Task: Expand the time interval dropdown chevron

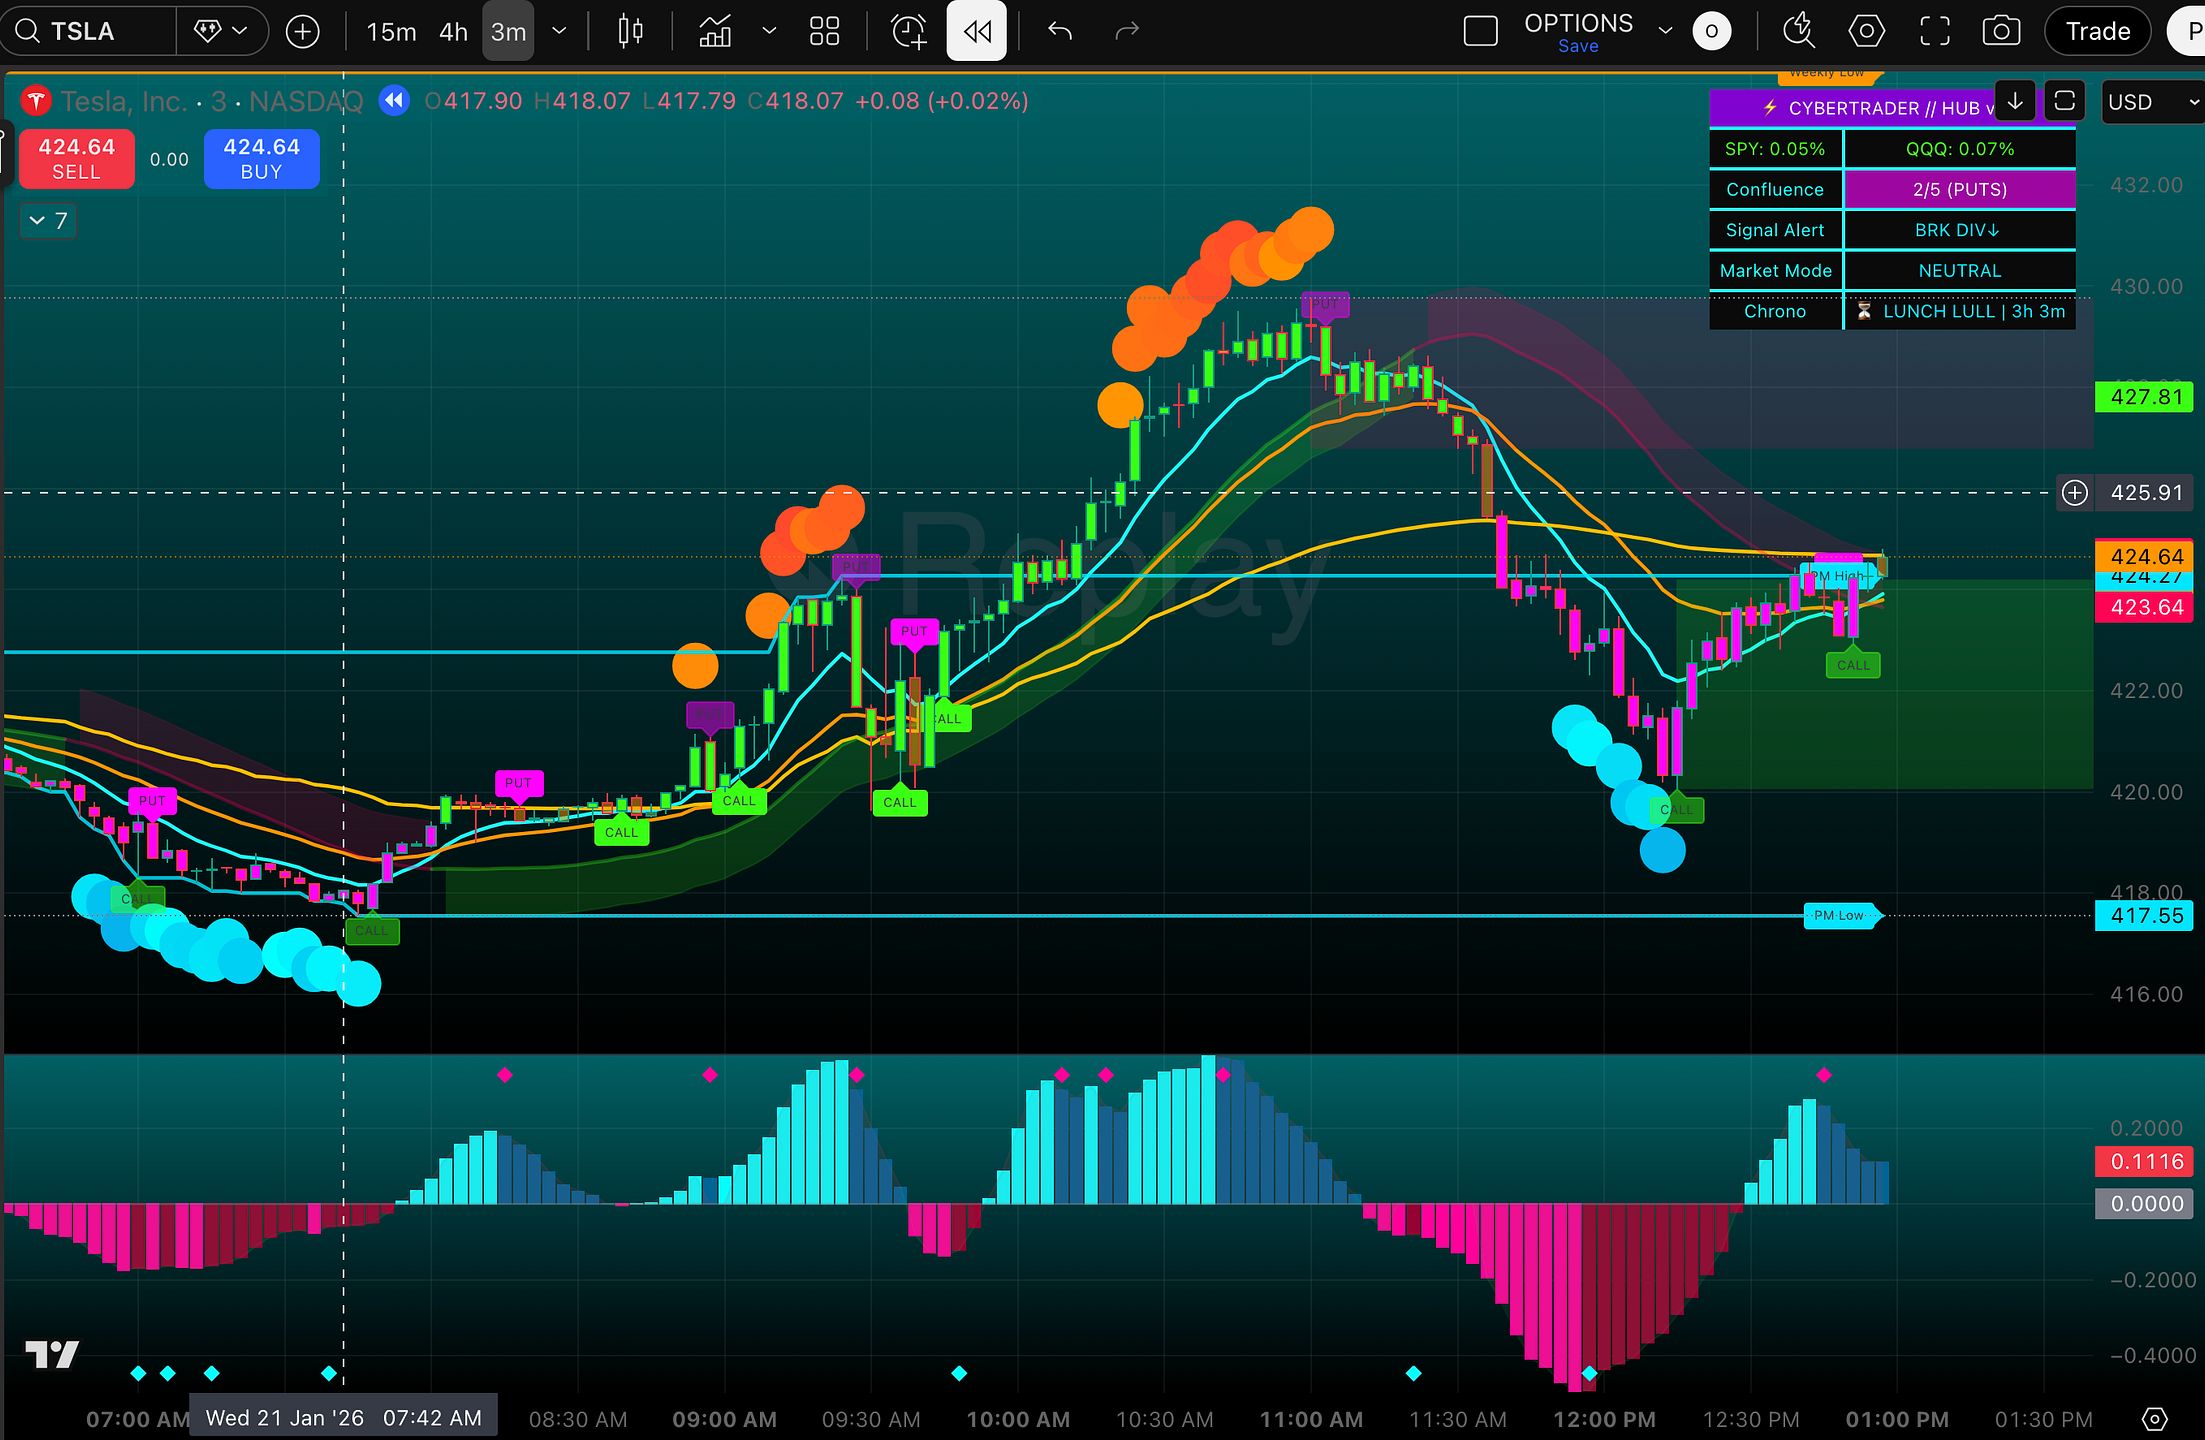Action: point(560,32)
